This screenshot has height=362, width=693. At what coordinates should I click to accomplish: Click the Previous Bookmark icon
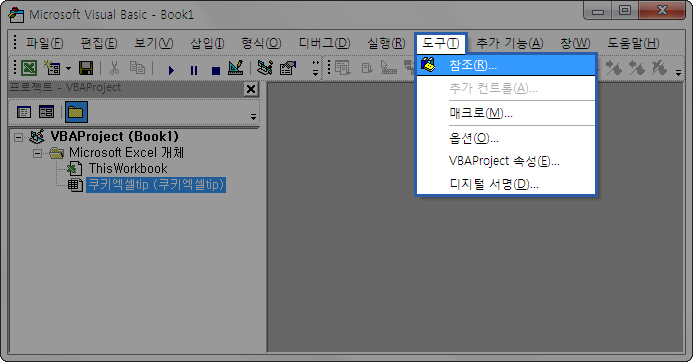point(636,68)
